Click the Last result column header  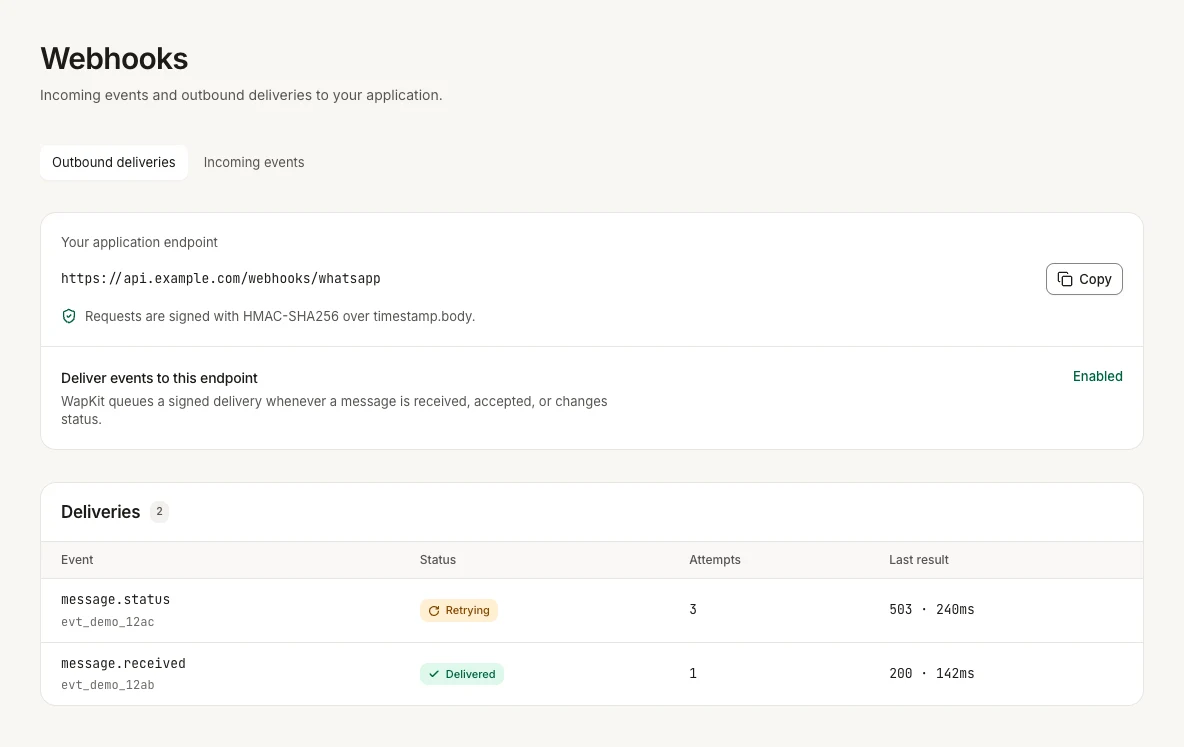(918, 560)
